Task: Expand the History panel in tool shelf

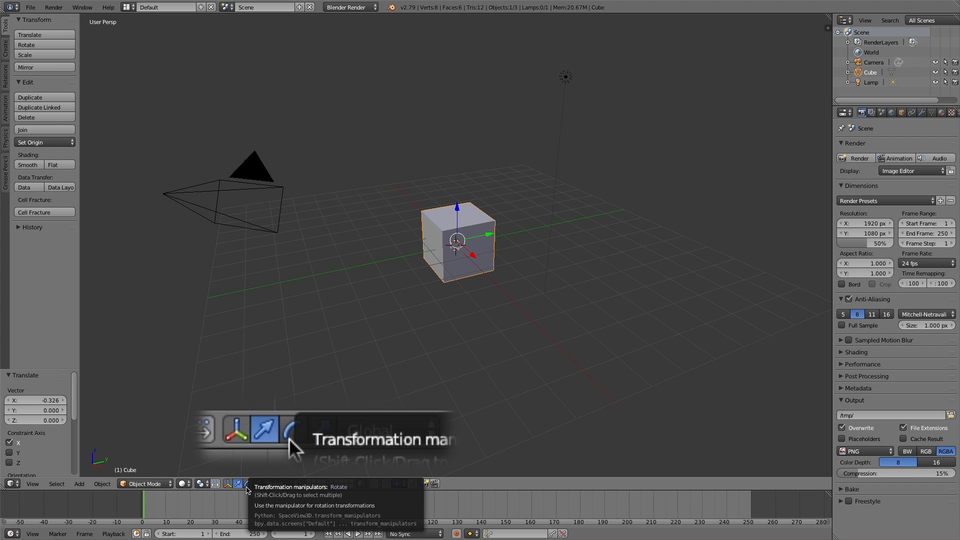Action: [x=32, y=227]
